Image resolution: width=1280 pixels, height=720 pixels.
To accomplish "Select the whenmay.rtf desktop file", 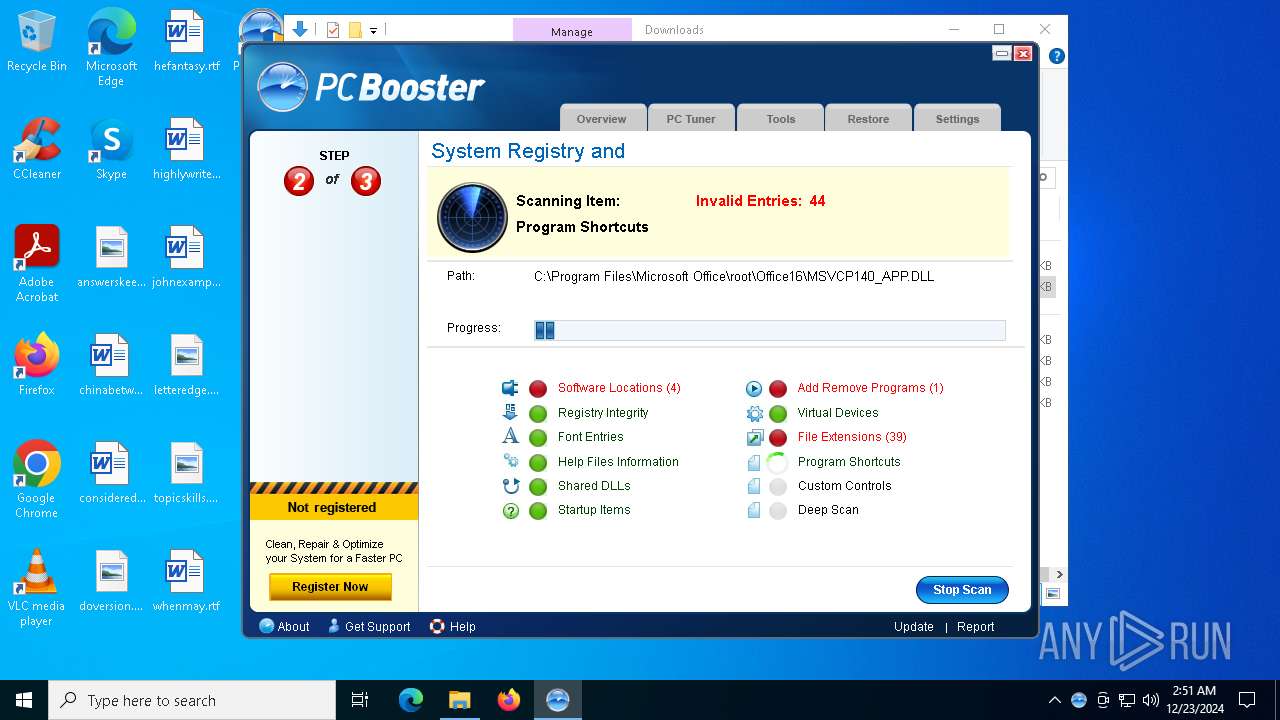I will pos(186,582).
